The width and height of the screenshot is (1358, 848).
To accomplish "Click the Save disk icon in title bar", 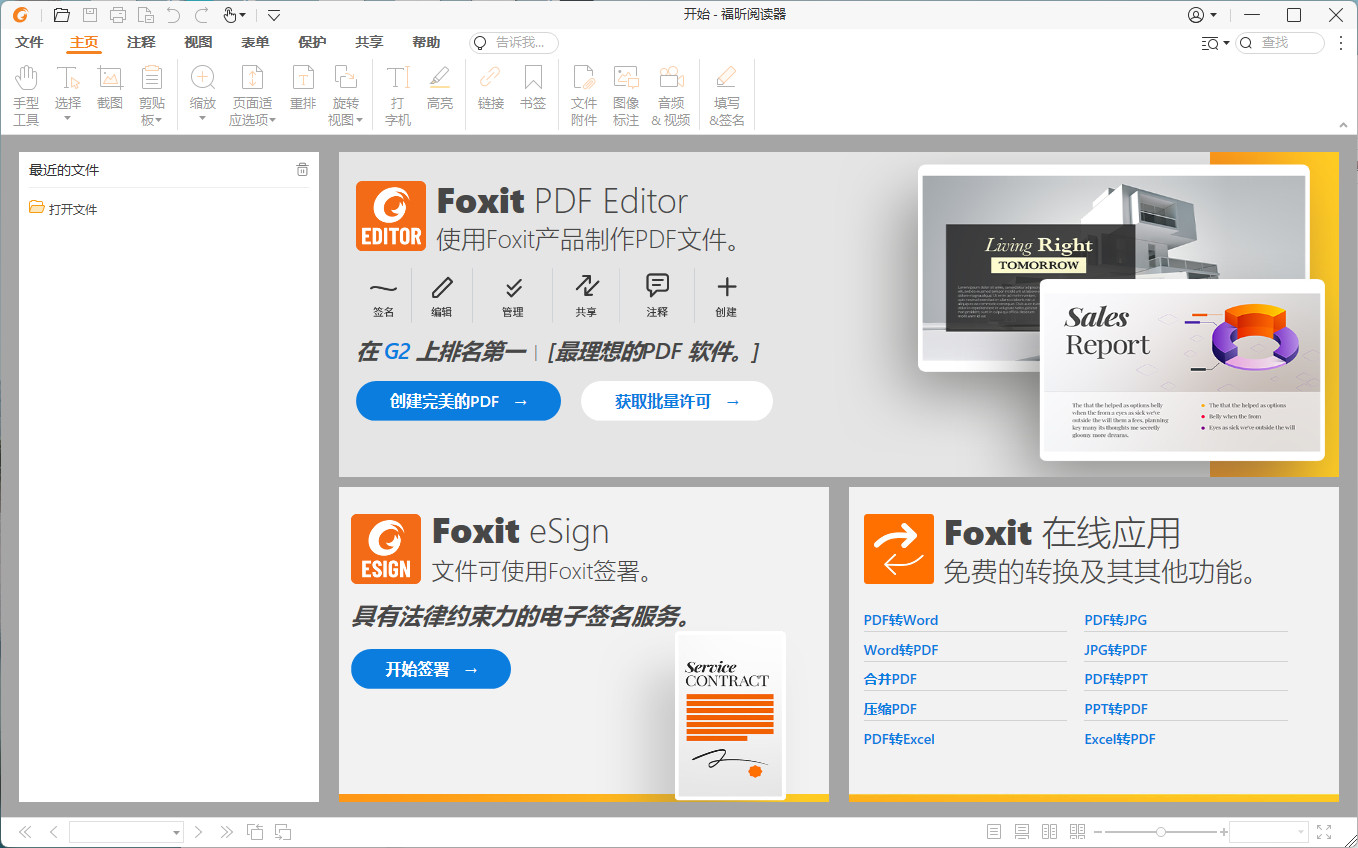I will 90,15.
